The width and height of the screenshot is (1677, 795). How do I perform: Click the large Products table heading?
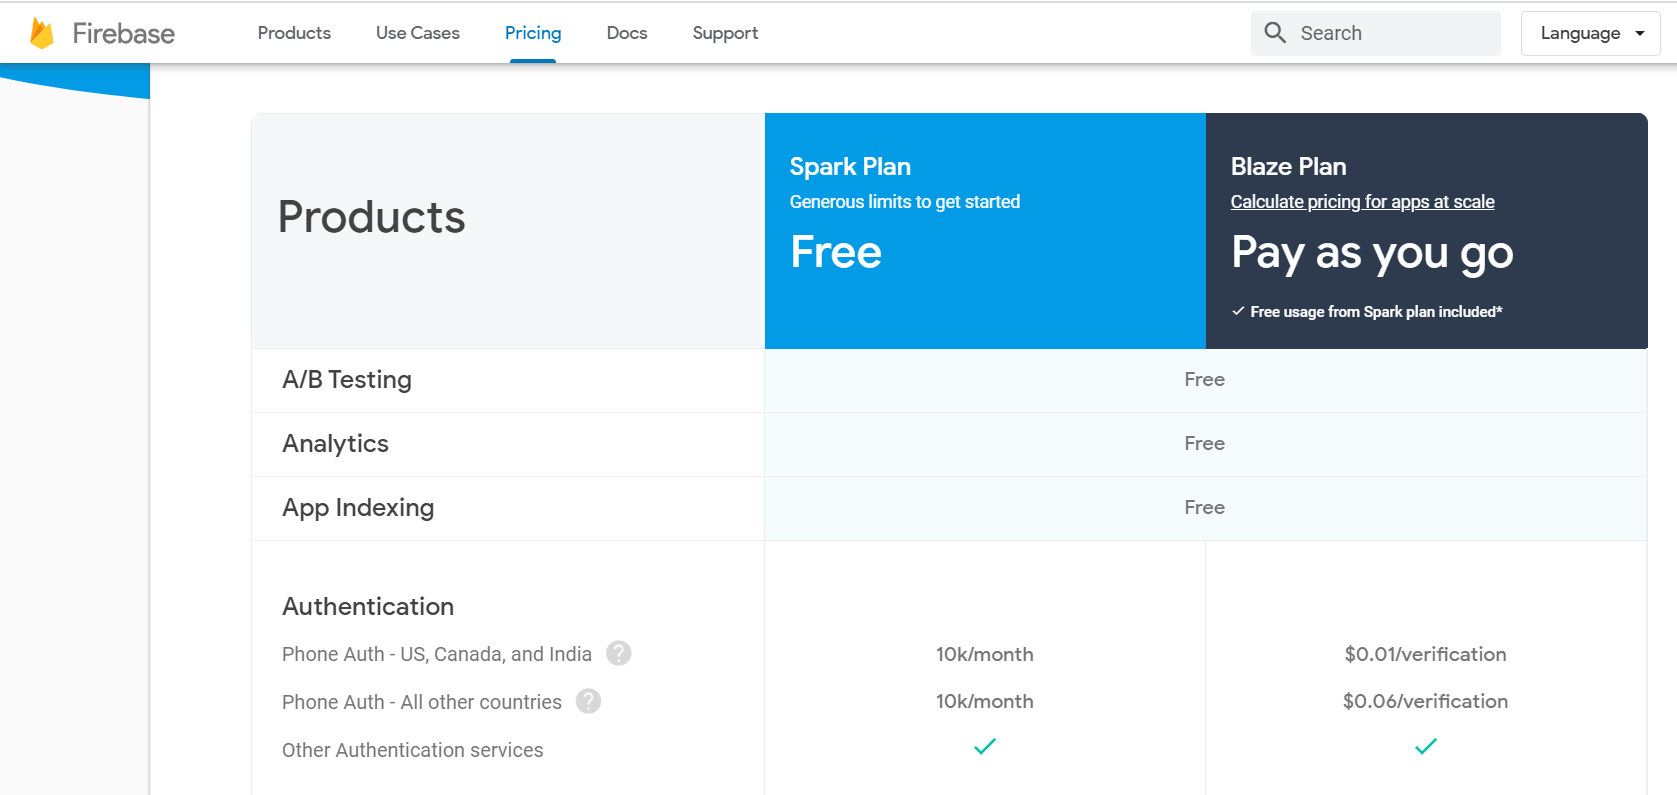372,217
